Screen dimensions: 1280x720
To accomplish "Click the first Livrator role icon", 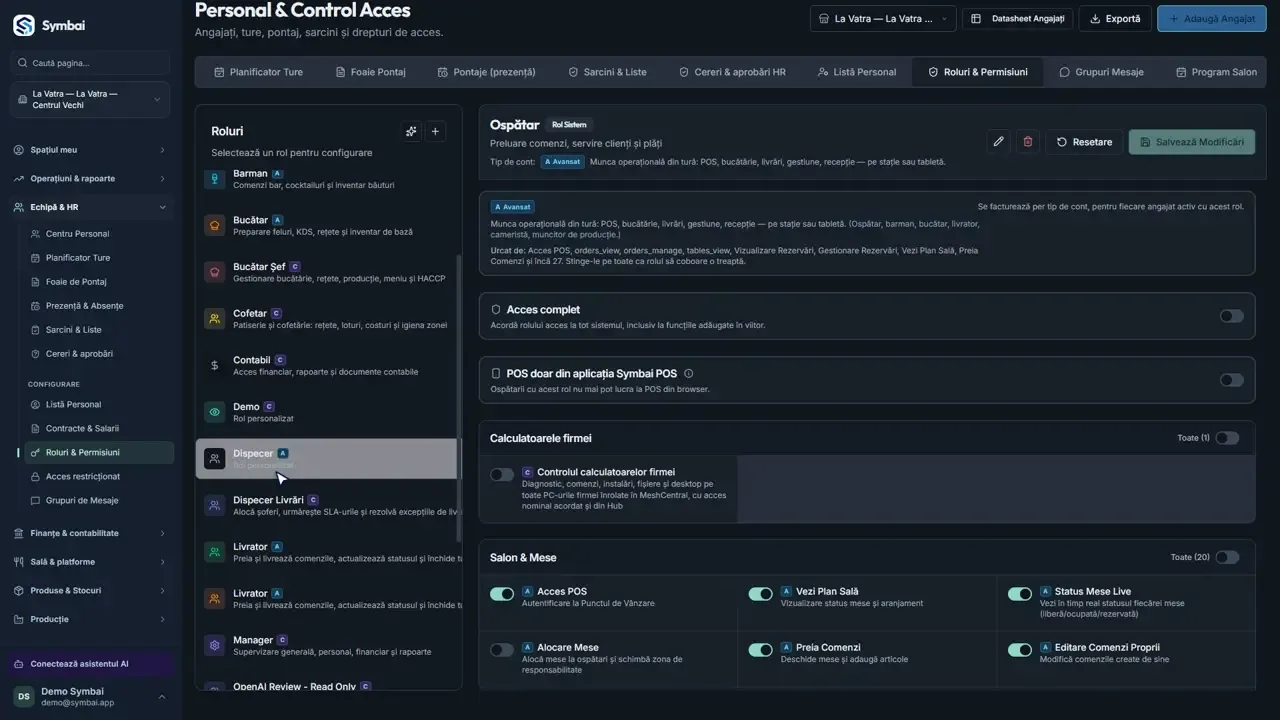I will coord(214,552).
